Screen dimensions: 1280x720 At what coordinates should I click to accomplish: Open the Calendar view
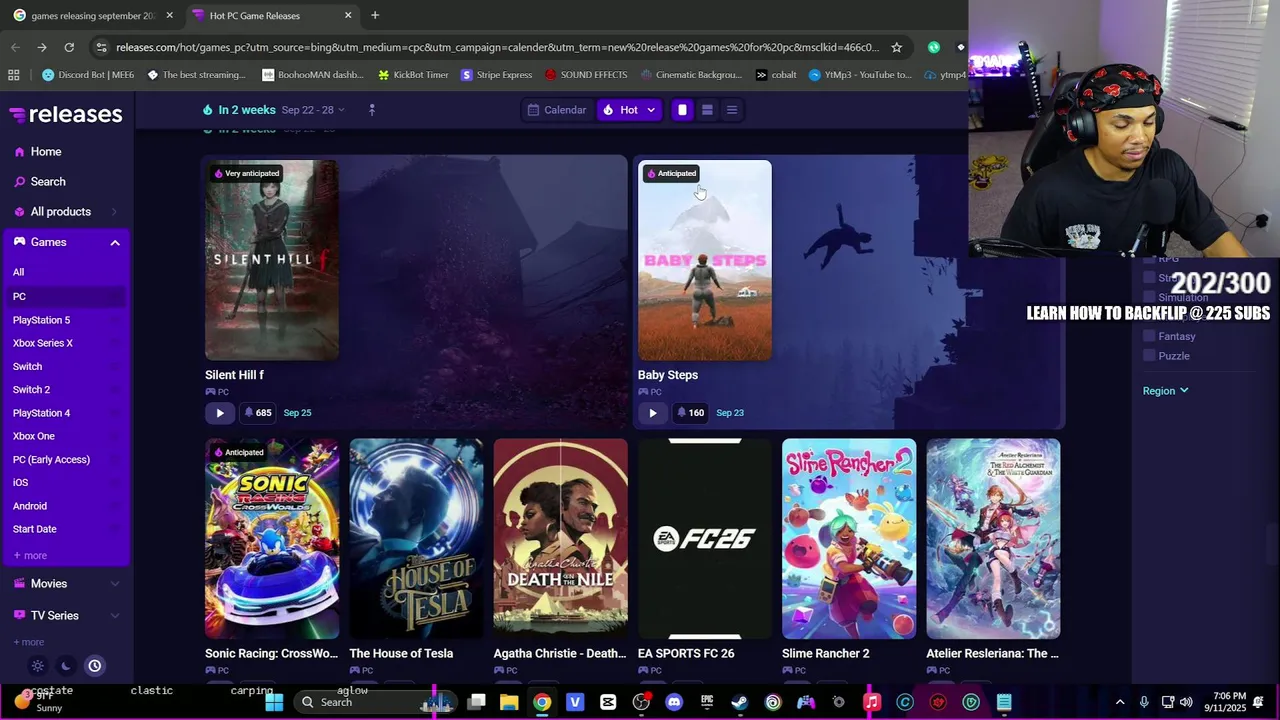[x=557, y=110]
